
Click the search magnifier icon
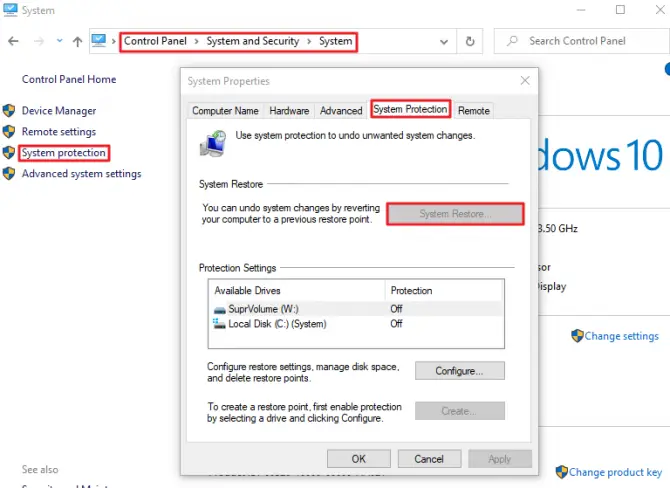point(512,41)
